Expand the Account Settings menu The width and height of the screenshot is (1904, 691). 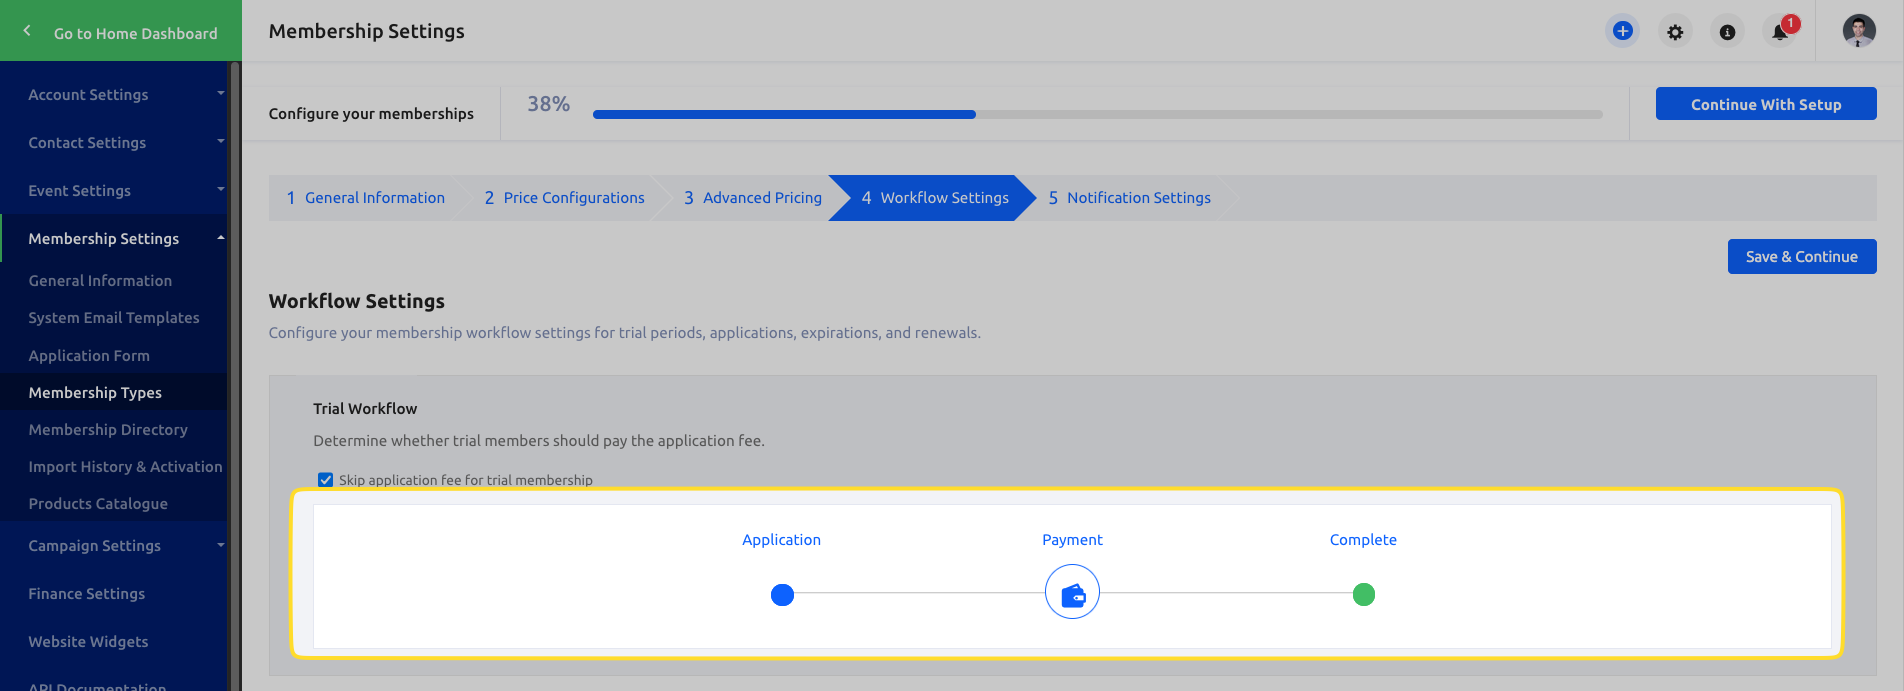coord(114,94)
